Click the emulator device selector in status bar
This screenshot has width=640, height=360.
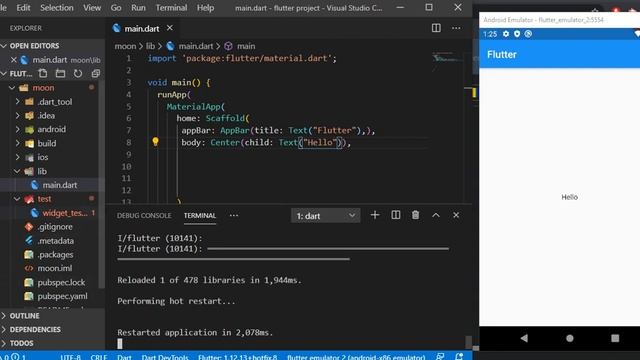[356, 357]
